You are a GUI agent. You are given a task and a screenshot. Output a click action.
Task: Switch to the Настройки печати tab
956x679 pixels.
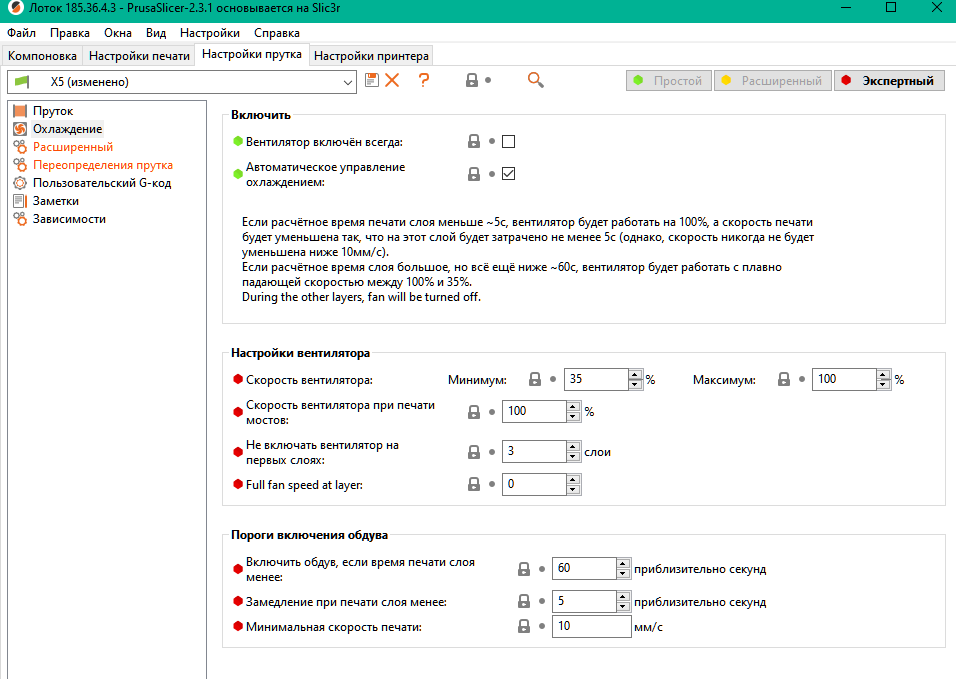139,56
